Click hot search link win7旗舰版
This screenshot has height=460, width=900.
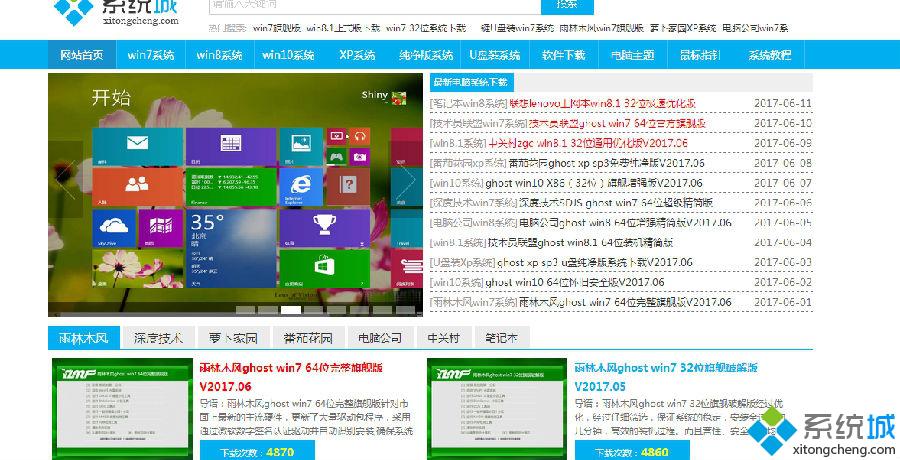coord(277,28)
